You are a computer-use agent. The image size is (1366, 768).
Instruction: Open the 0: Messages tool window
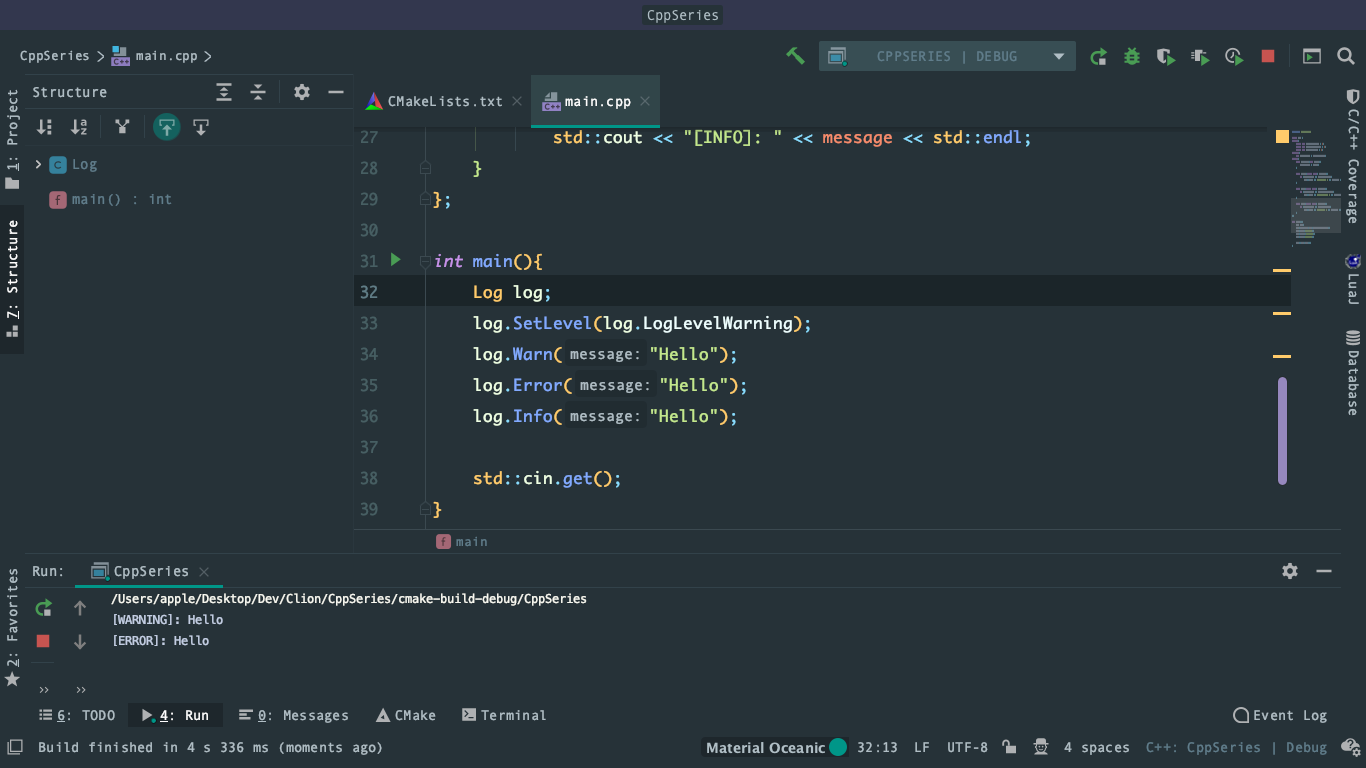coord(294,715)
